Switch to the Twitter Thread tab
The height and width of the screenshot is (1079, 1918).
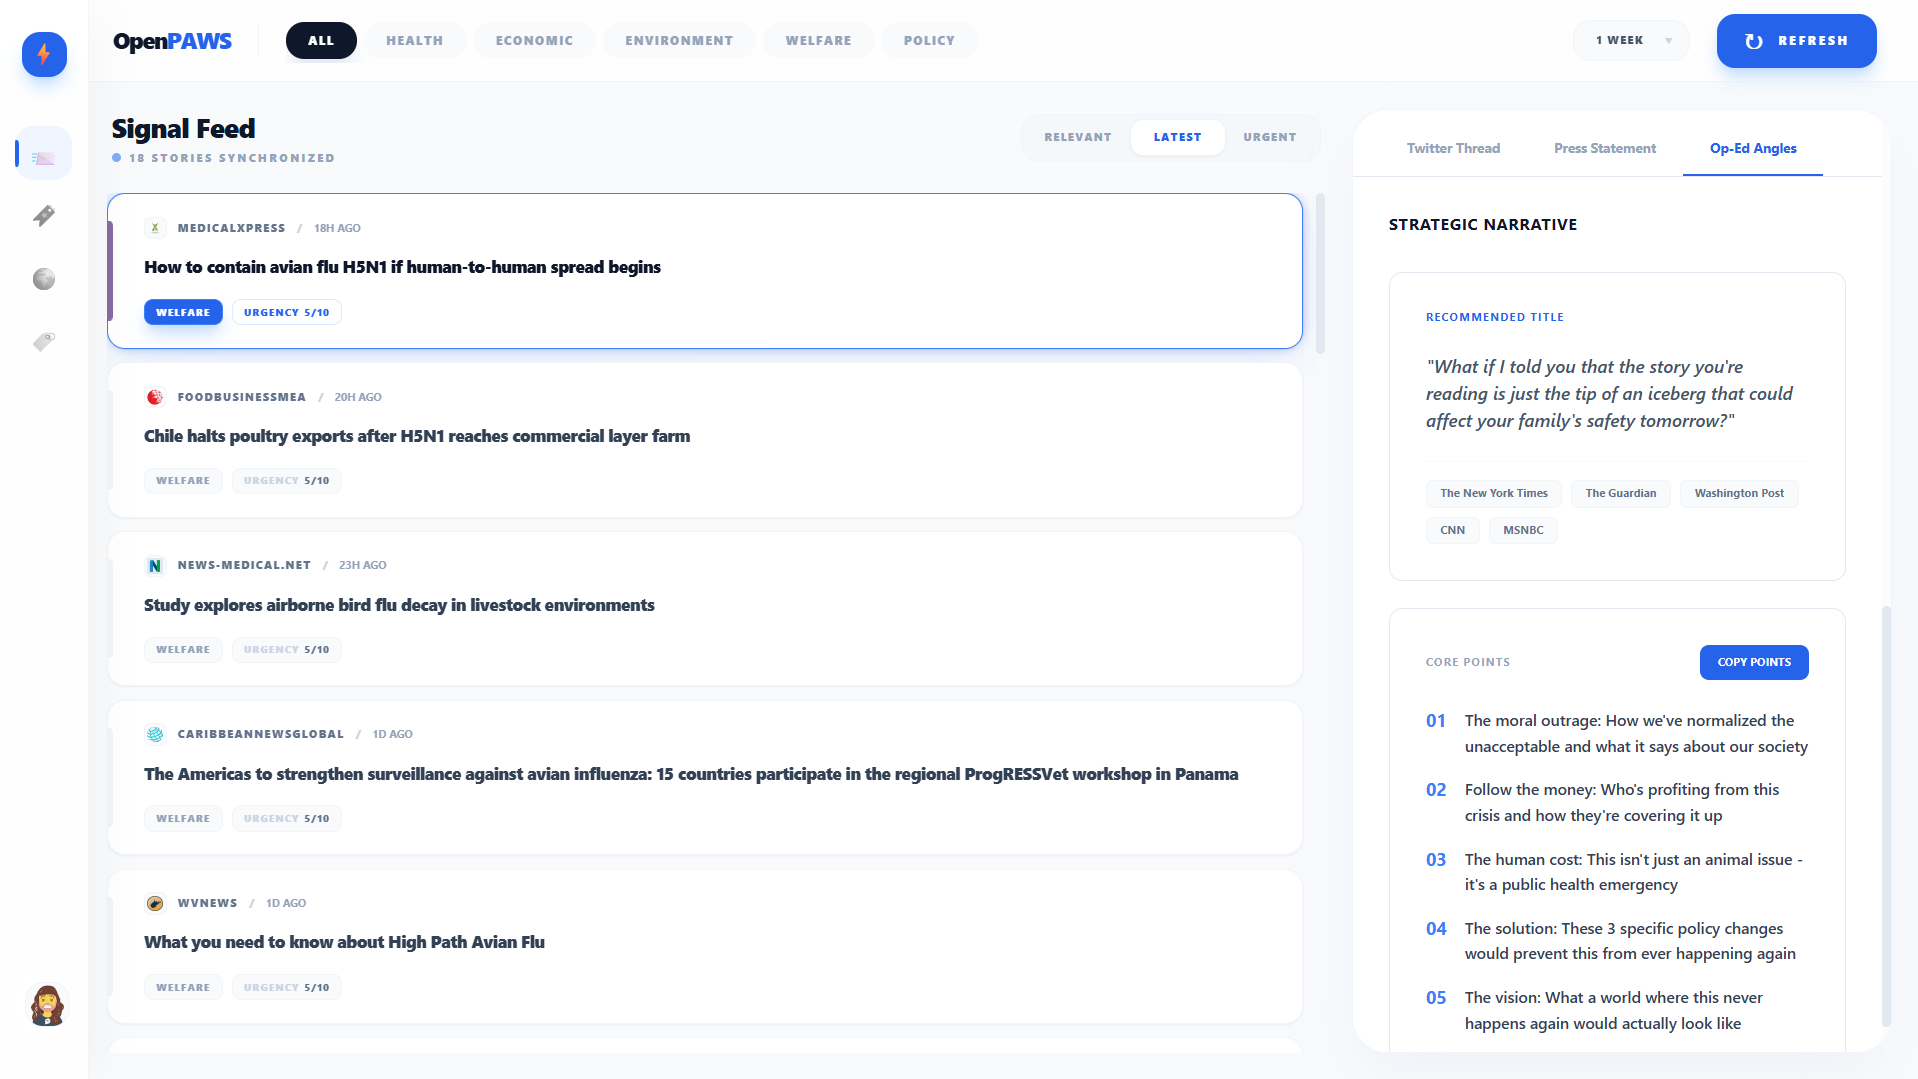tap(1453, 148)
